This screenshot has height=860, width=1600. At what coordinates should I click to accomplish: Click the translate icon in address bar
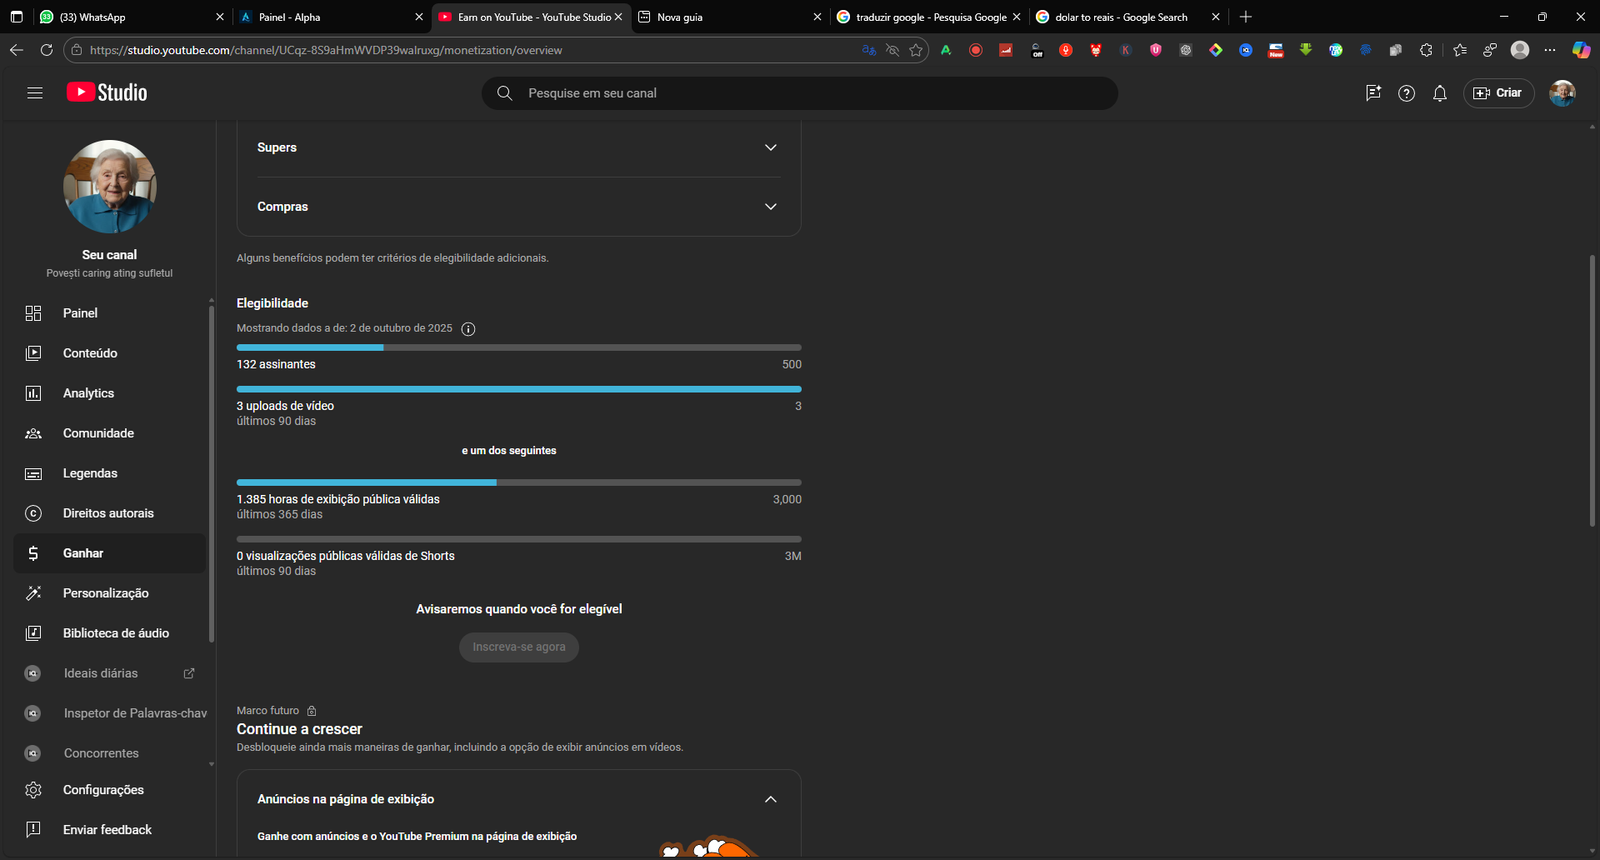pyautogui.click(x=869, y=50)
